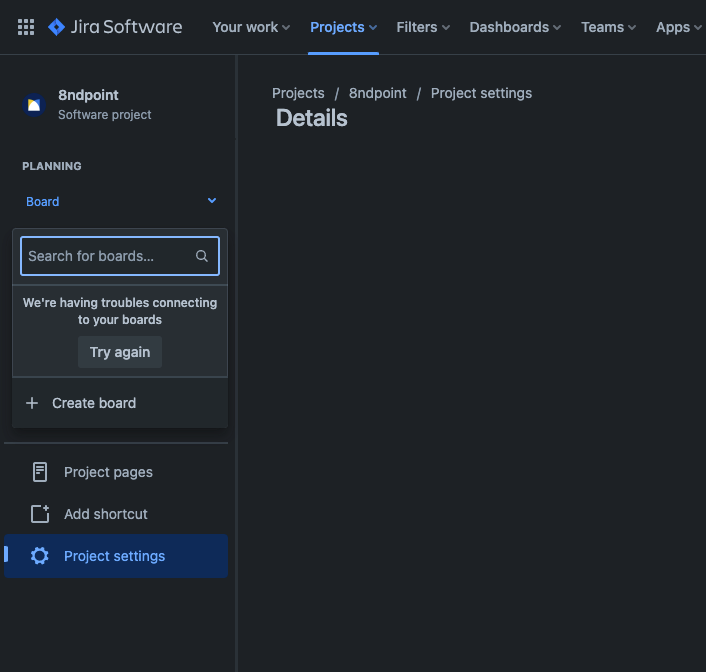Screen dimensions: 706x672
Task: Click the Project pages document icon
Action: pyautogui.click(x=40, y=472)
